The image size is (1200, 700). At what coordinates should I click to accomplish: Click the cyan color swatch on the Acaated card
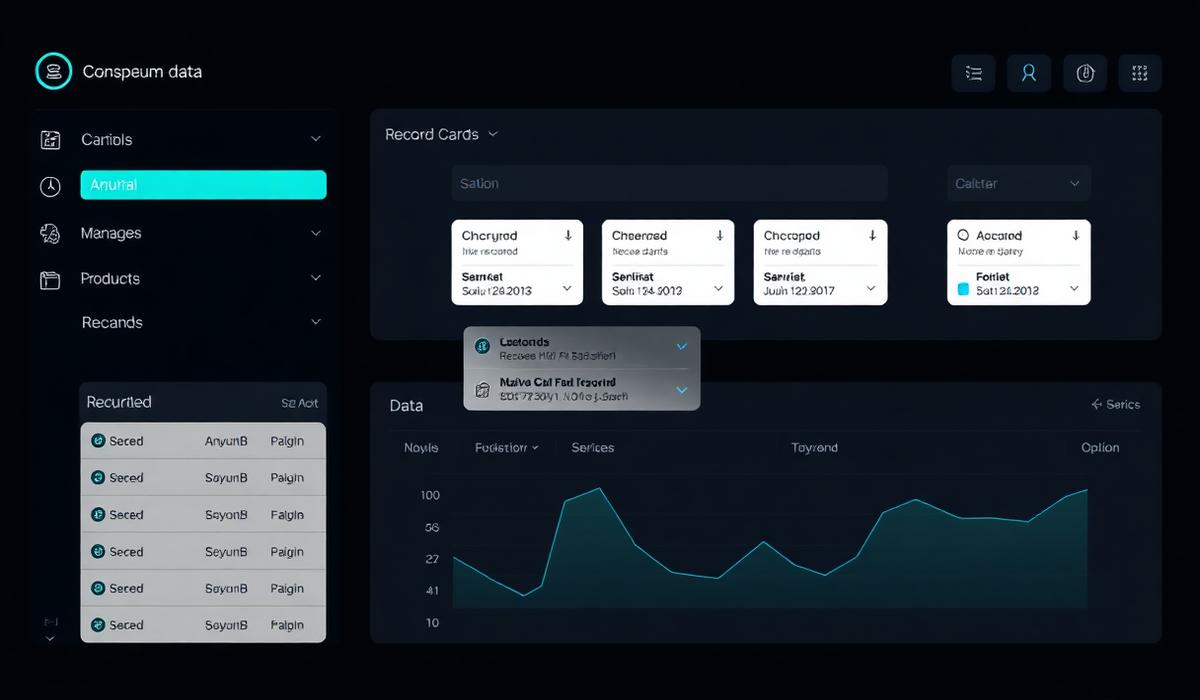click(x=964, y=289)
